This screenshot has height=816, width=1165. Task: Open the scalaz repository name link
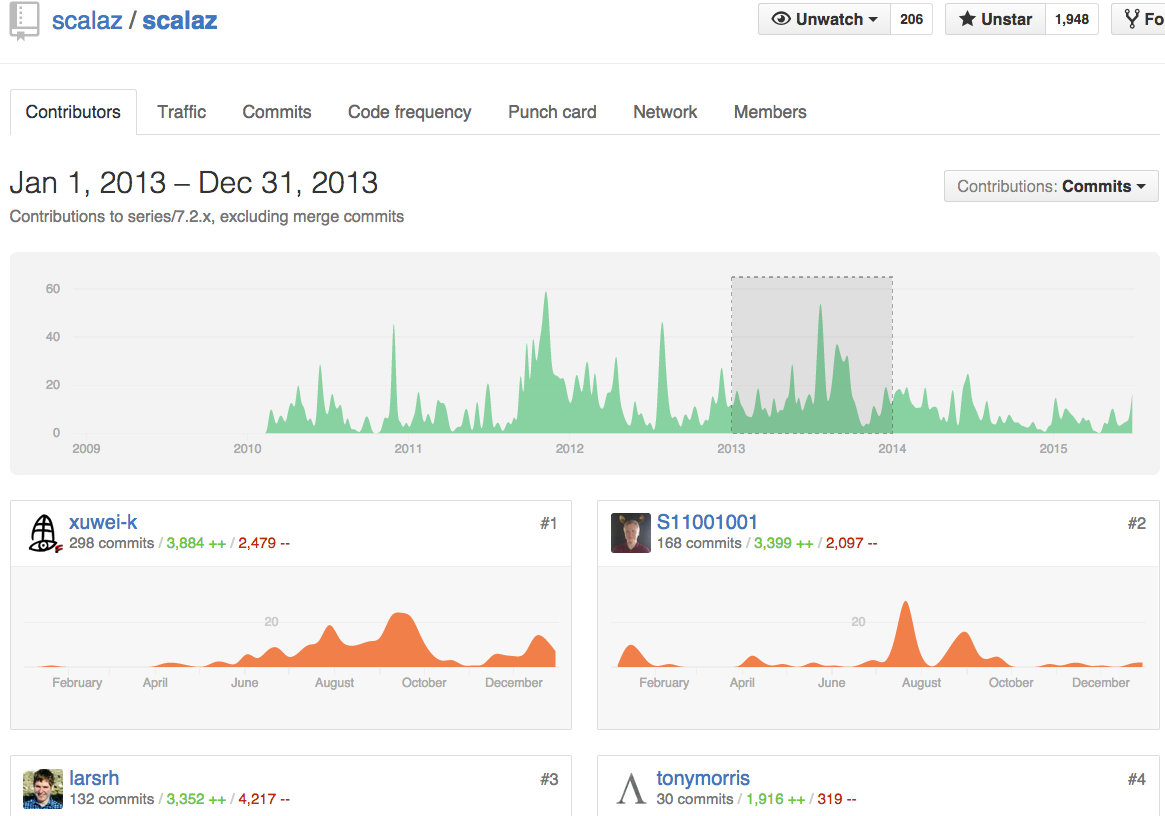[180, 20]
